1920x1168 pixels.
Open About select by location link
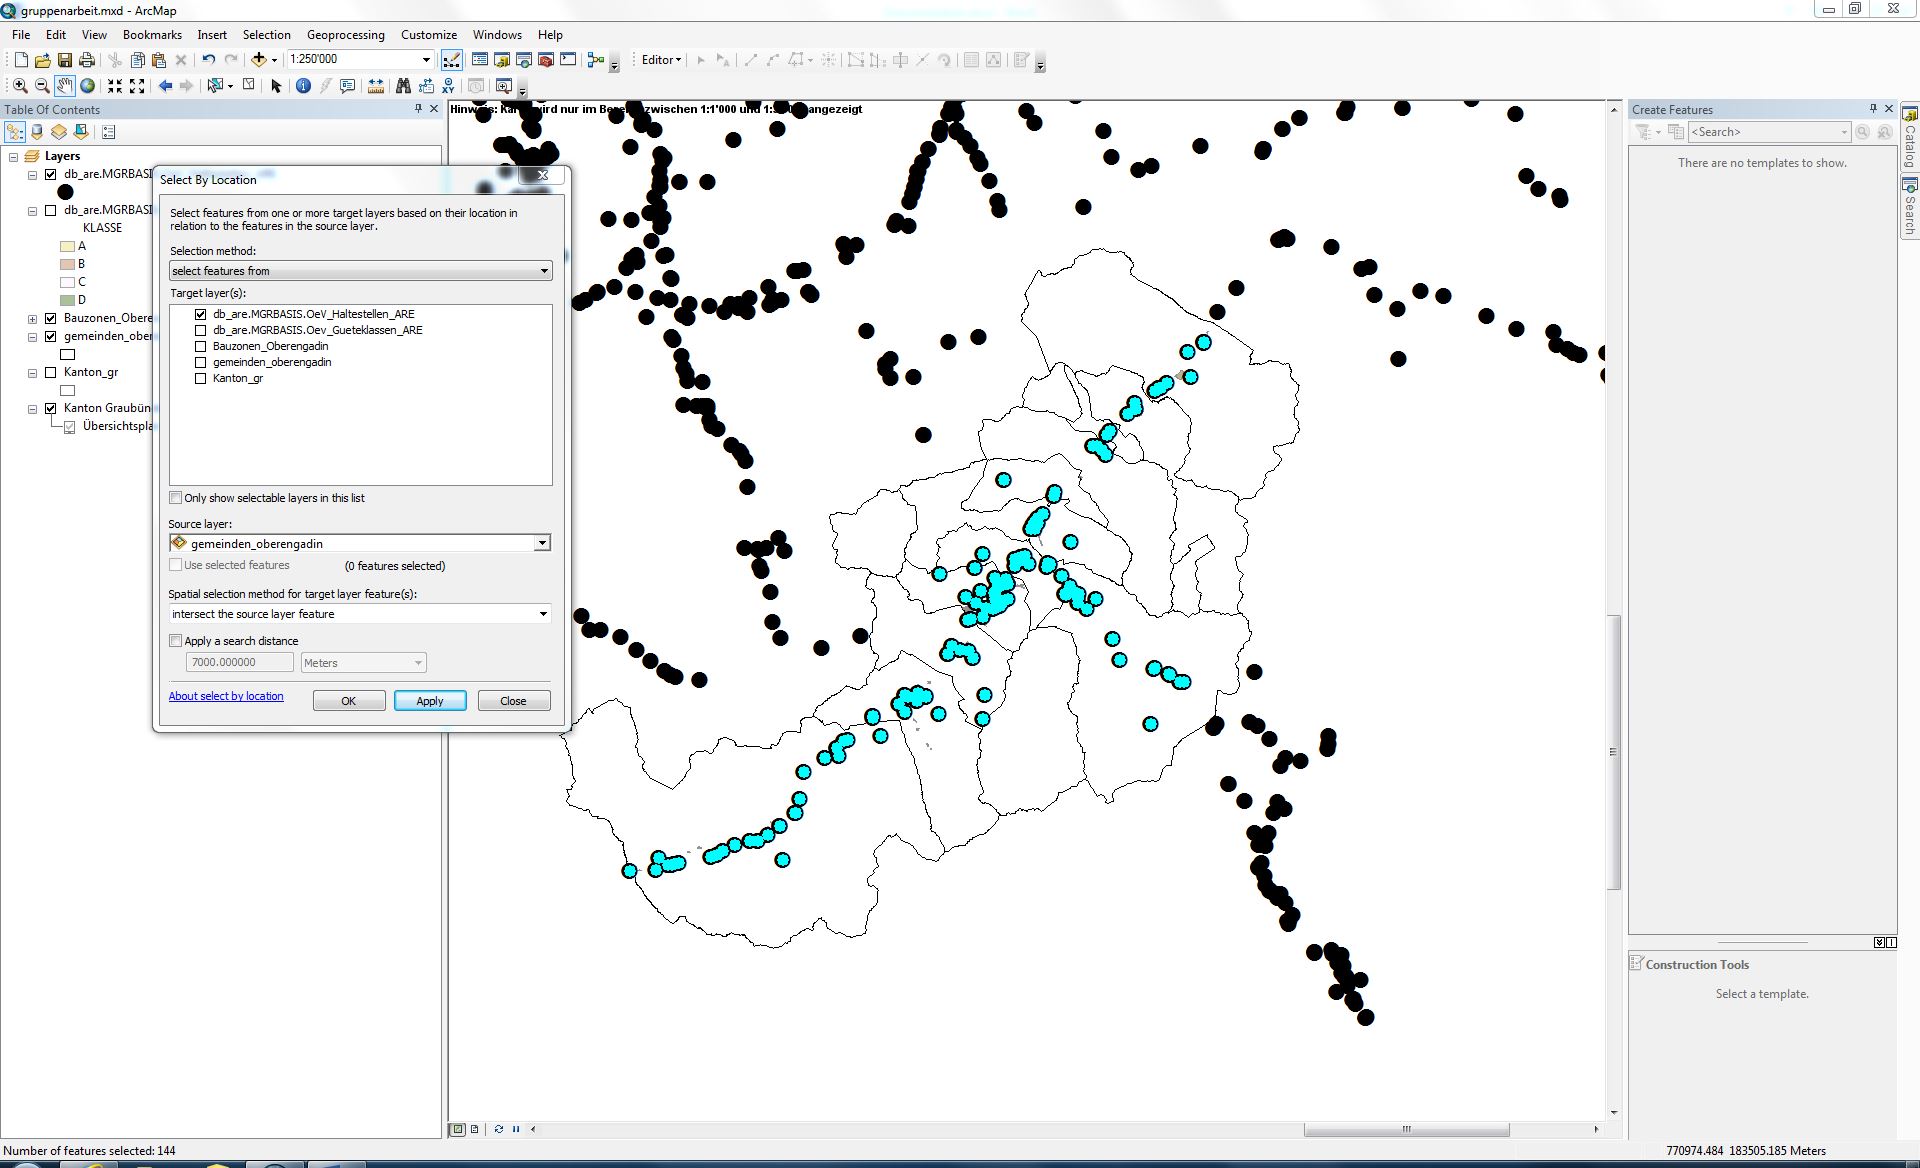pos(226,696)
